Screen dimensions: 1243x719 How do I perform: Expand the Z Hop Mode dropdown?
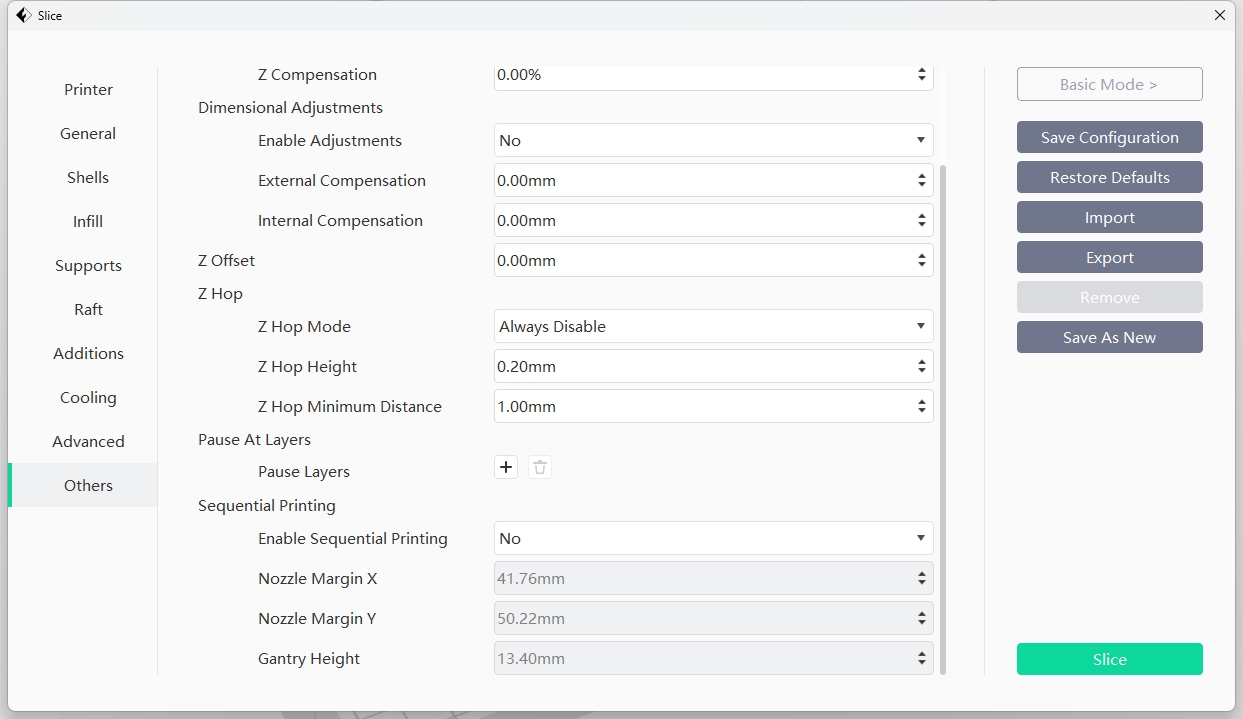713,327
